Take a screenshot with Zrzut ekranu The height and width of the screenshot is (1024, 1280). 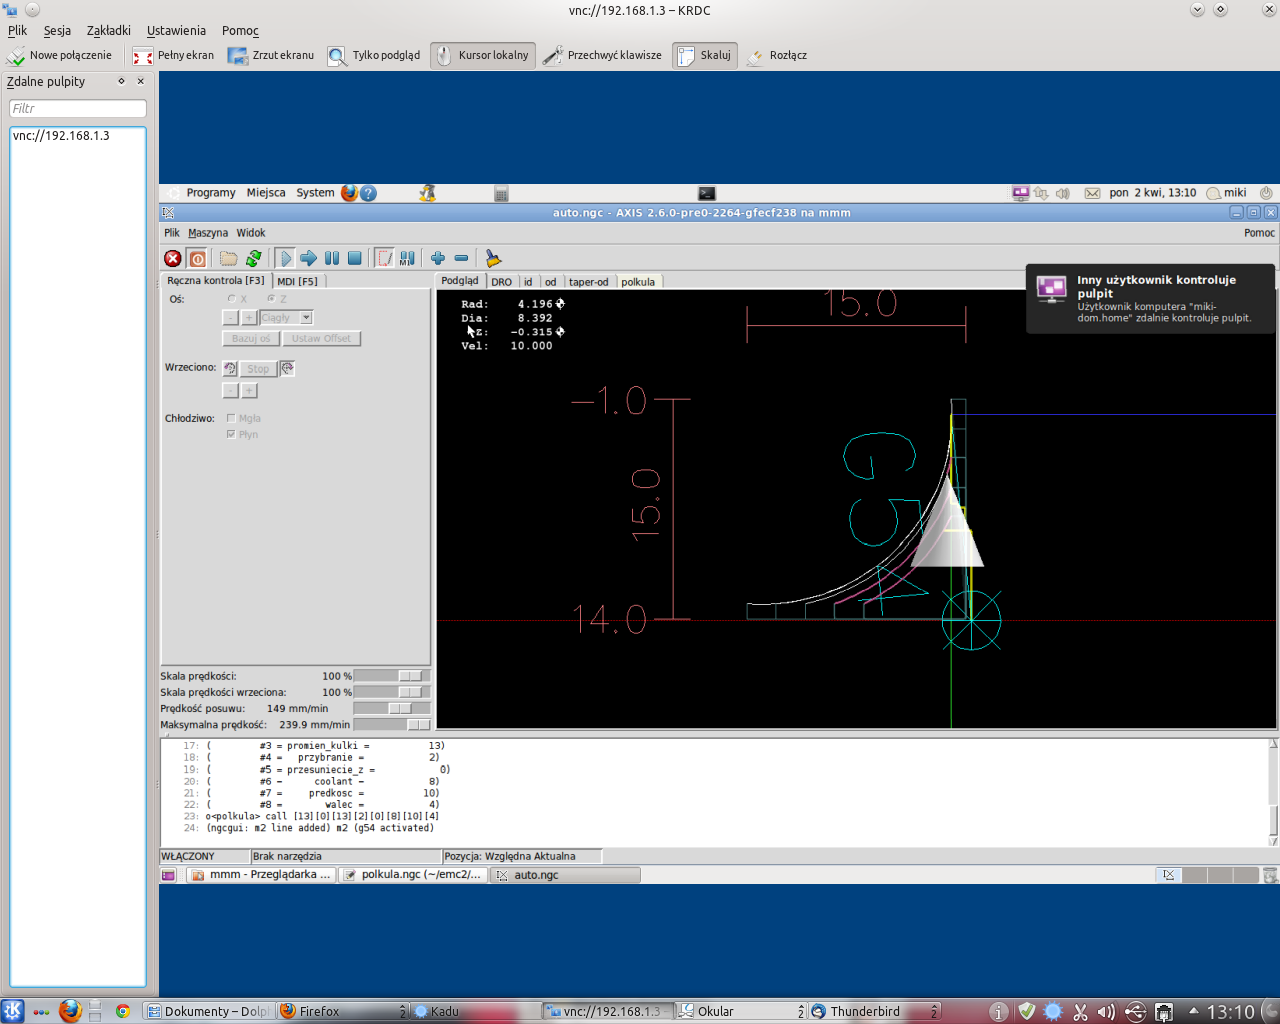[271, 55]
